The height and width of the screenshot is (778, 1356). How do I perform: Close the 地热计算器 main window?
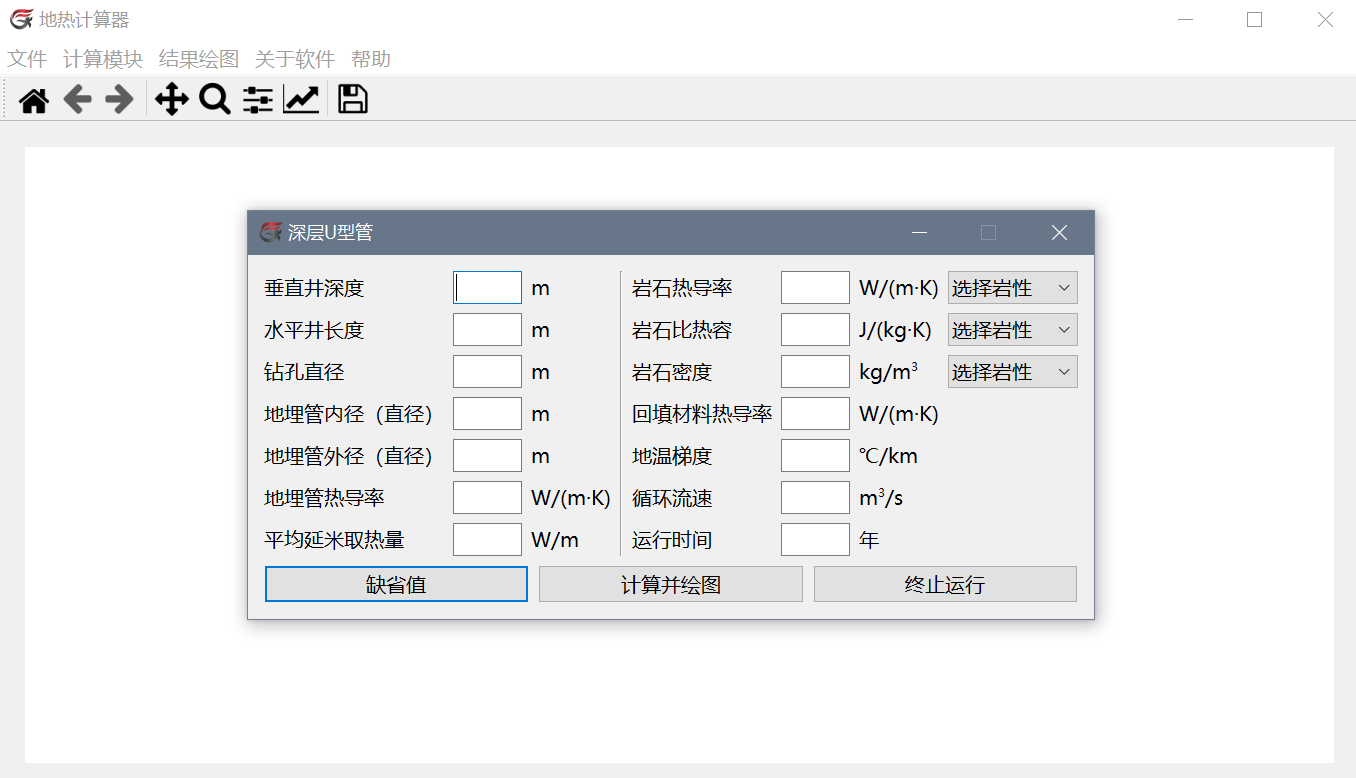click(x=1324, y=19)
